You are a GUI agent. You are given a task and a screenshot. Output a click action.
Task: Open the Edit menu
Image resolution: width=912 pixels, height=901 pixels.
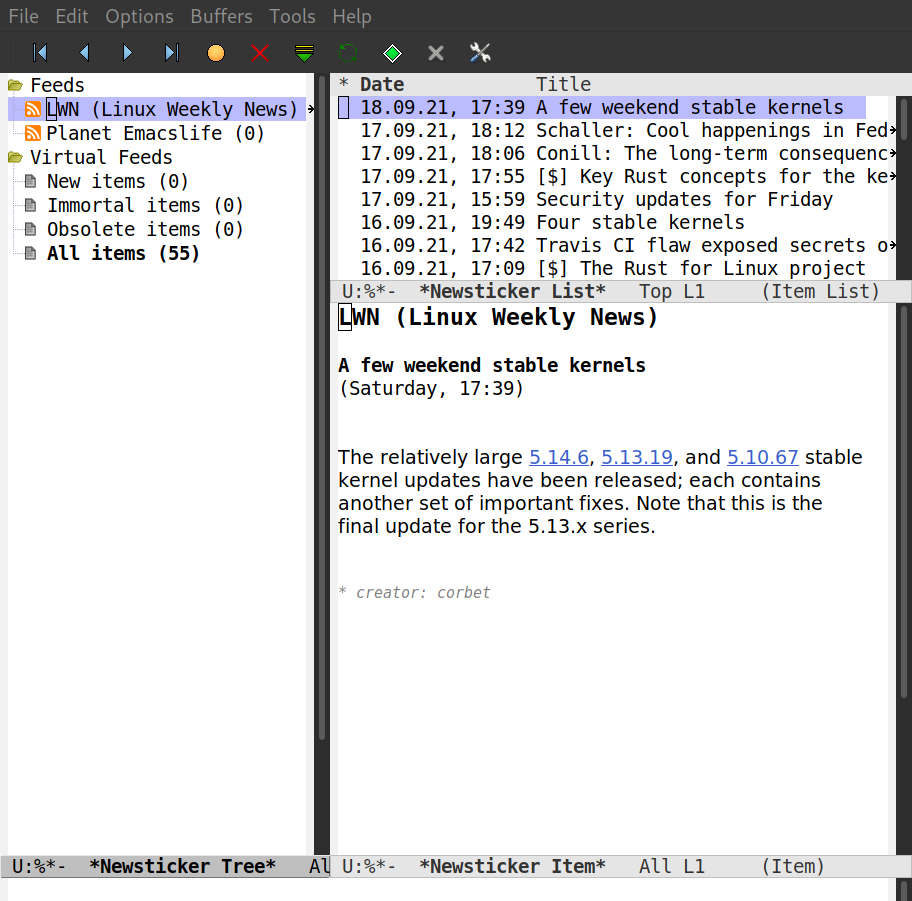tap(72, 16)
